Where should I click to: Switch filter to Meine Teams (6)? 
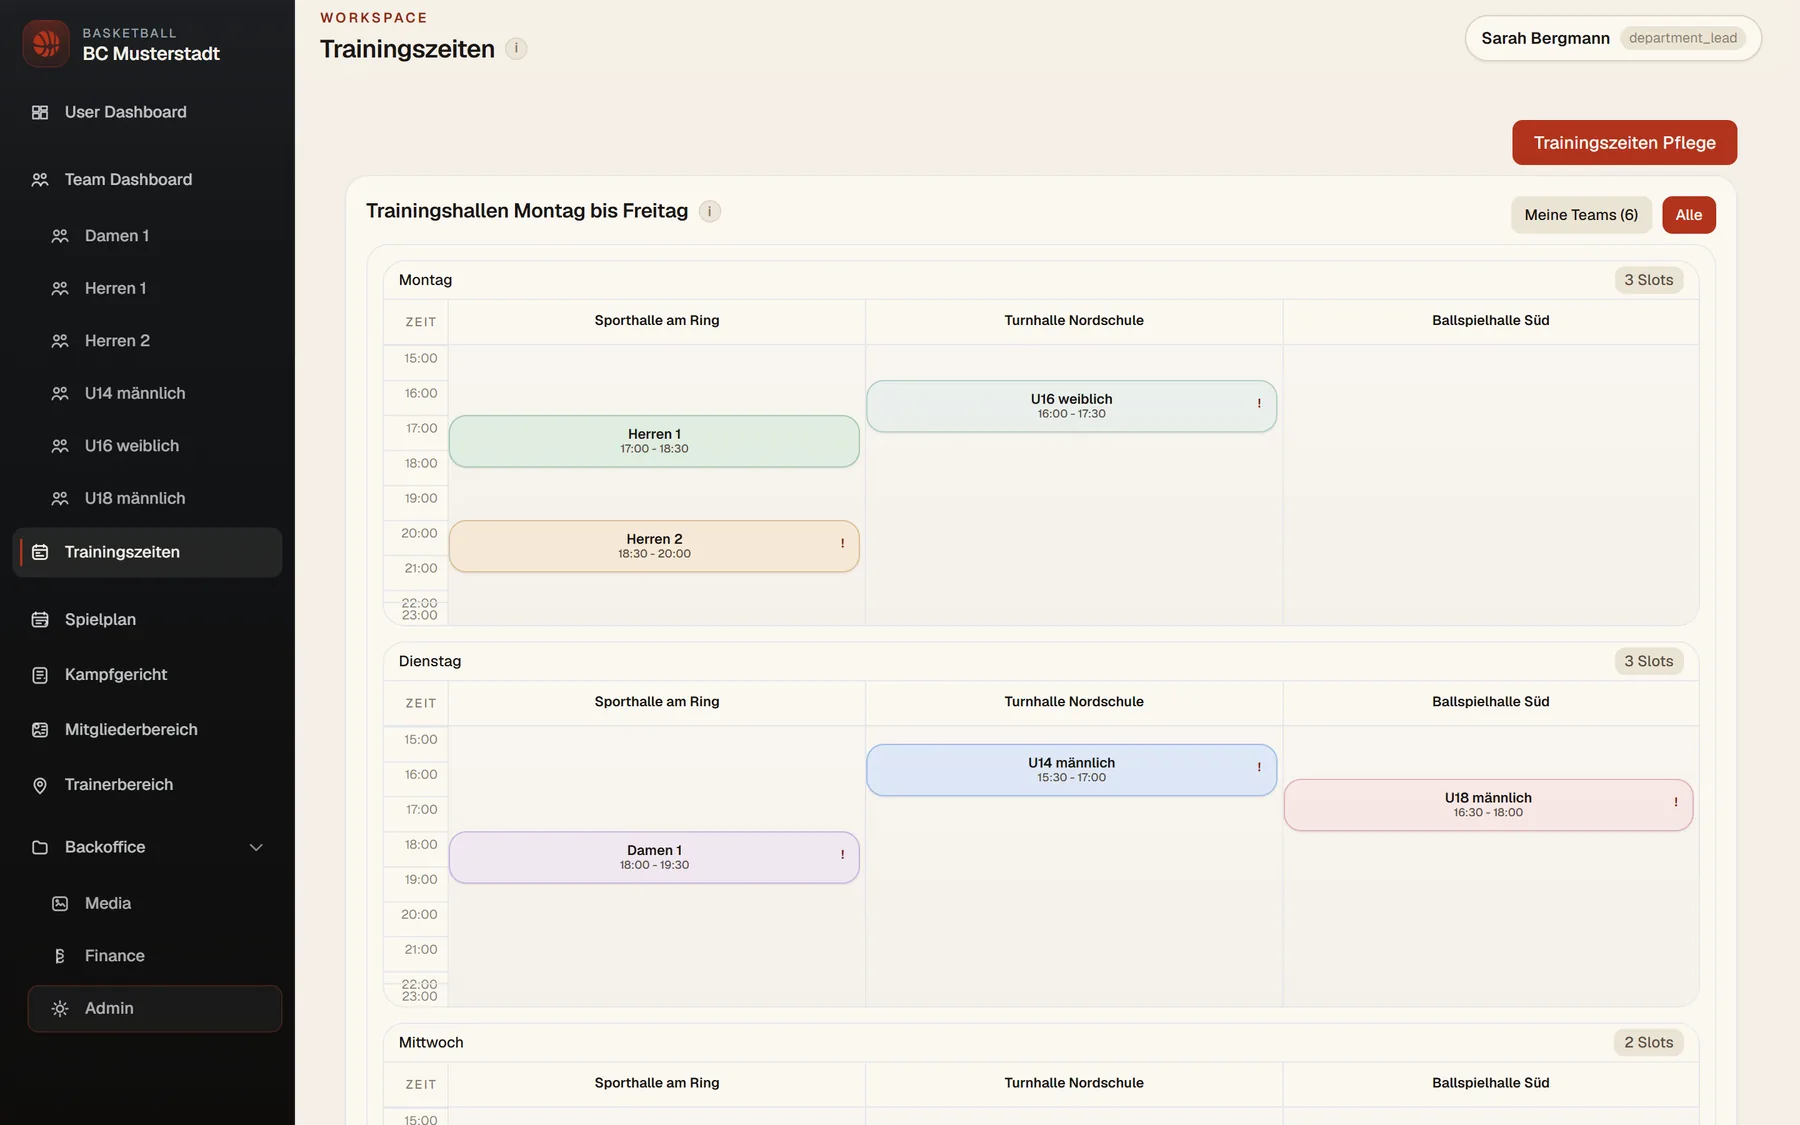1581,215
